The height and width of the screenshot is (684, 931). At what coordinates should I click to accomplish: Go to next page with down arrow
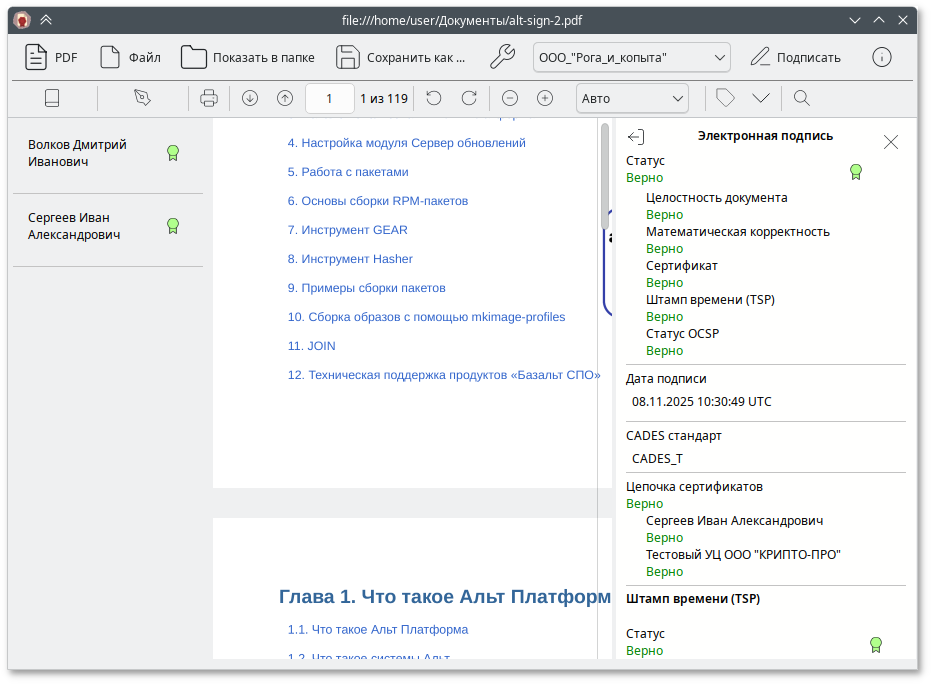coord(250,98)
